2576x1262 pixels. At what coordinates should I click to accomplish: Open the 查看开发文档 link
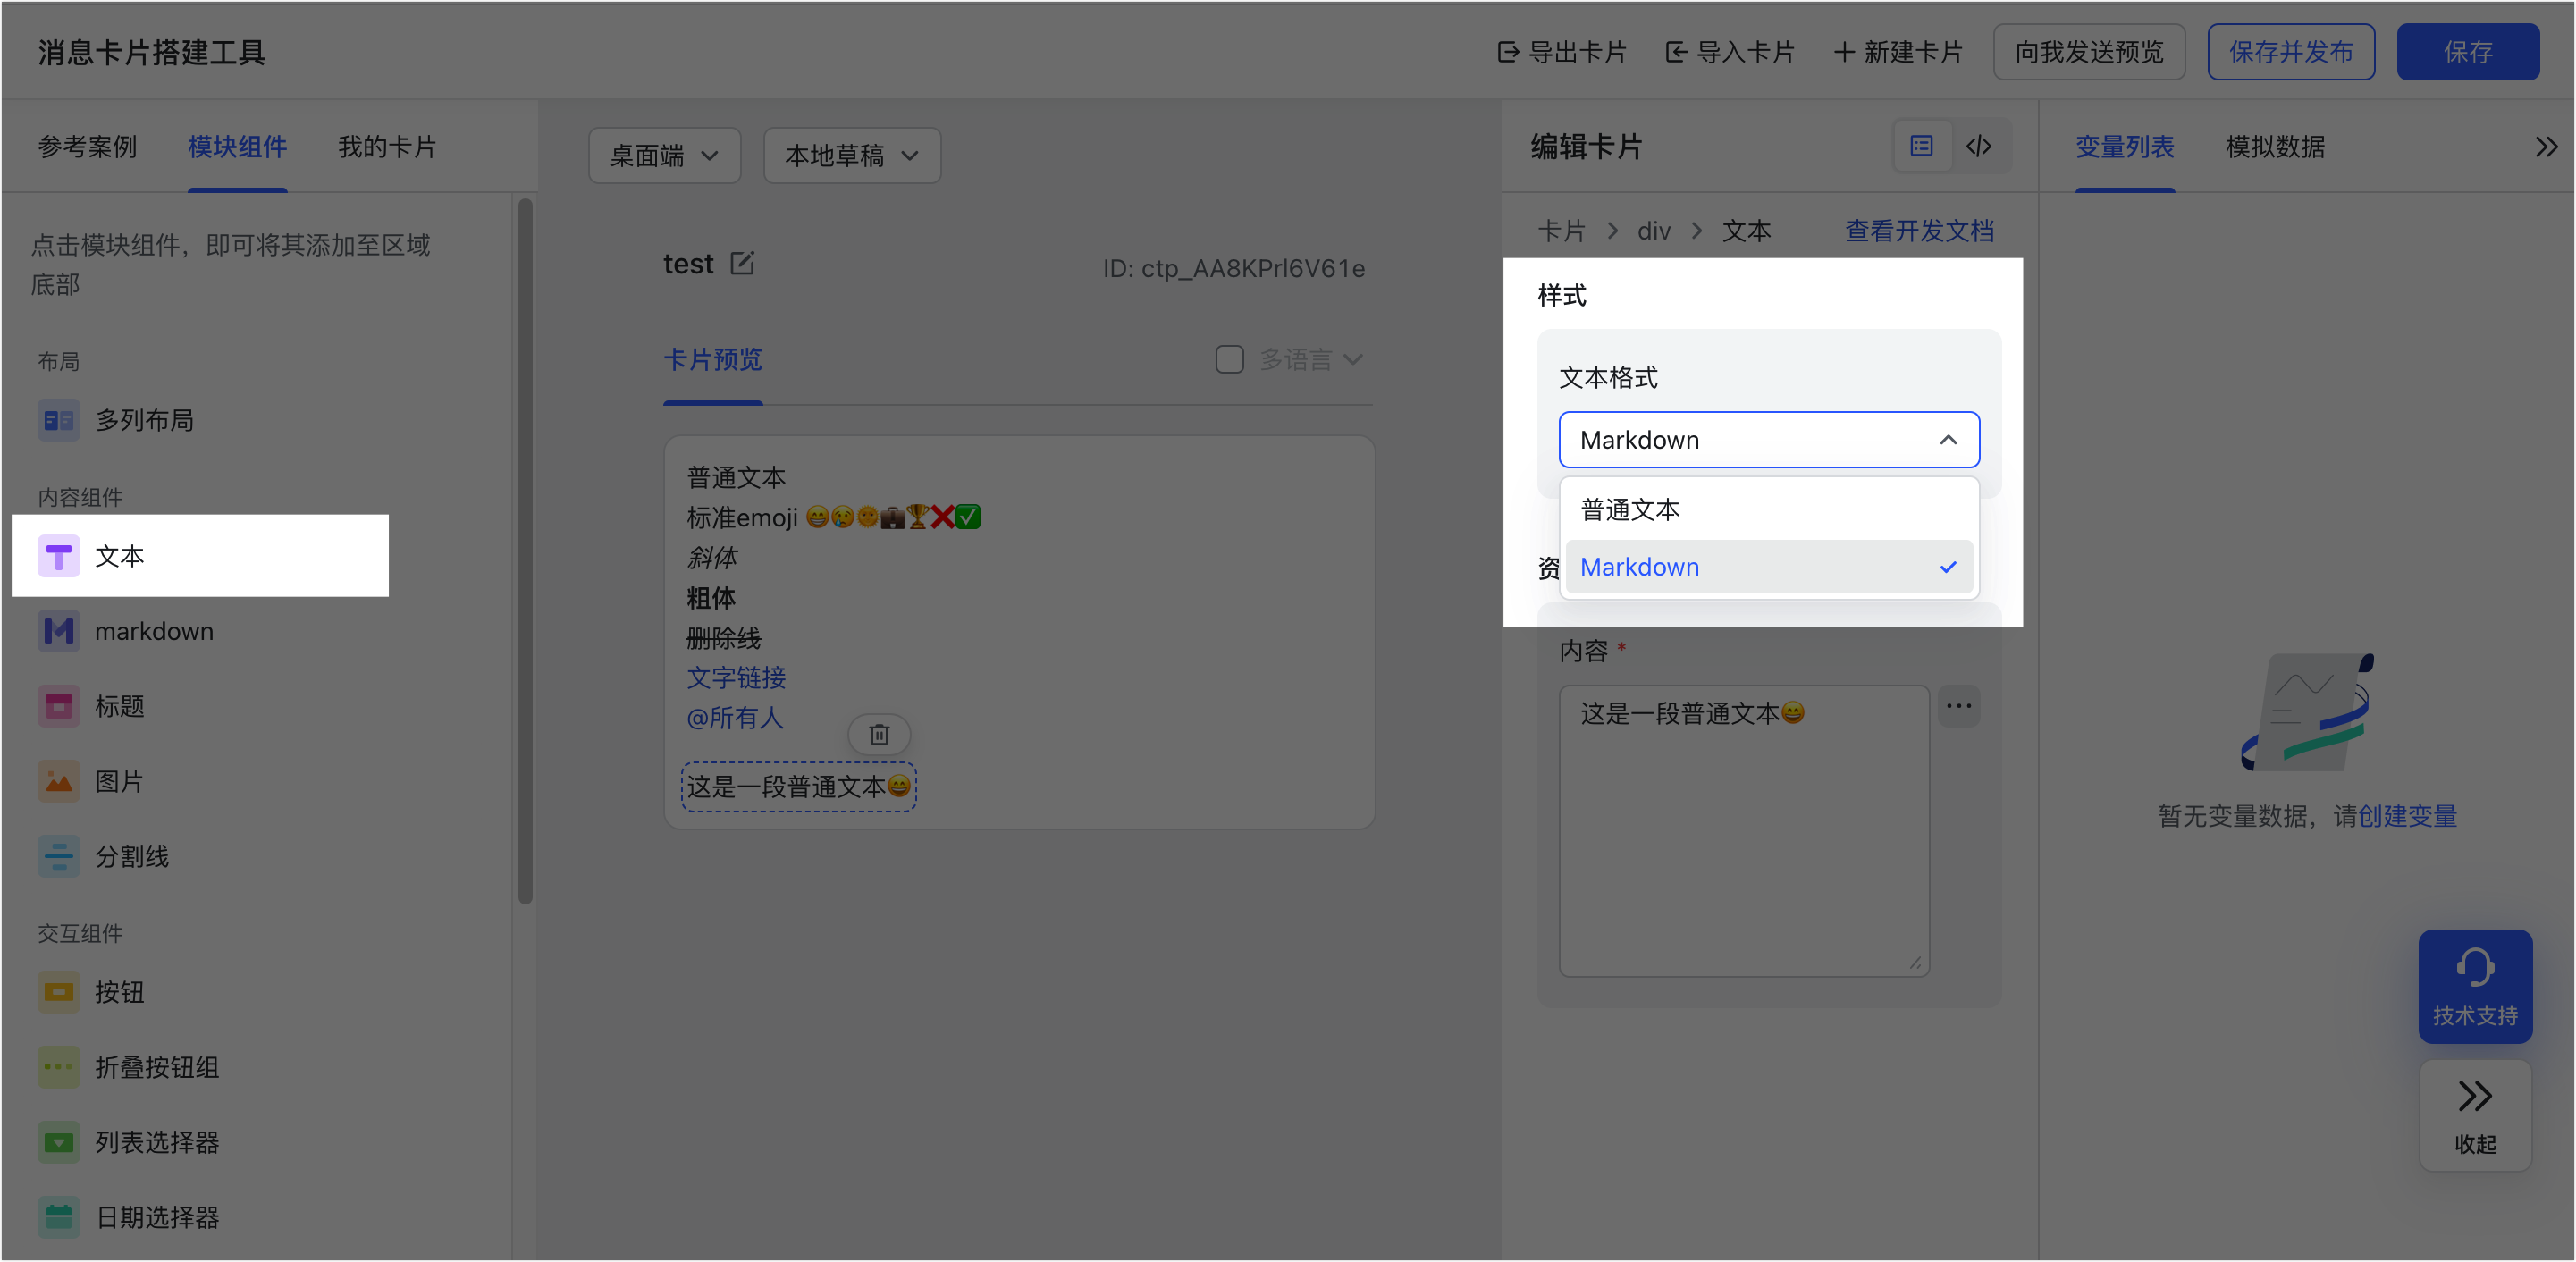tap(1918, 231)
